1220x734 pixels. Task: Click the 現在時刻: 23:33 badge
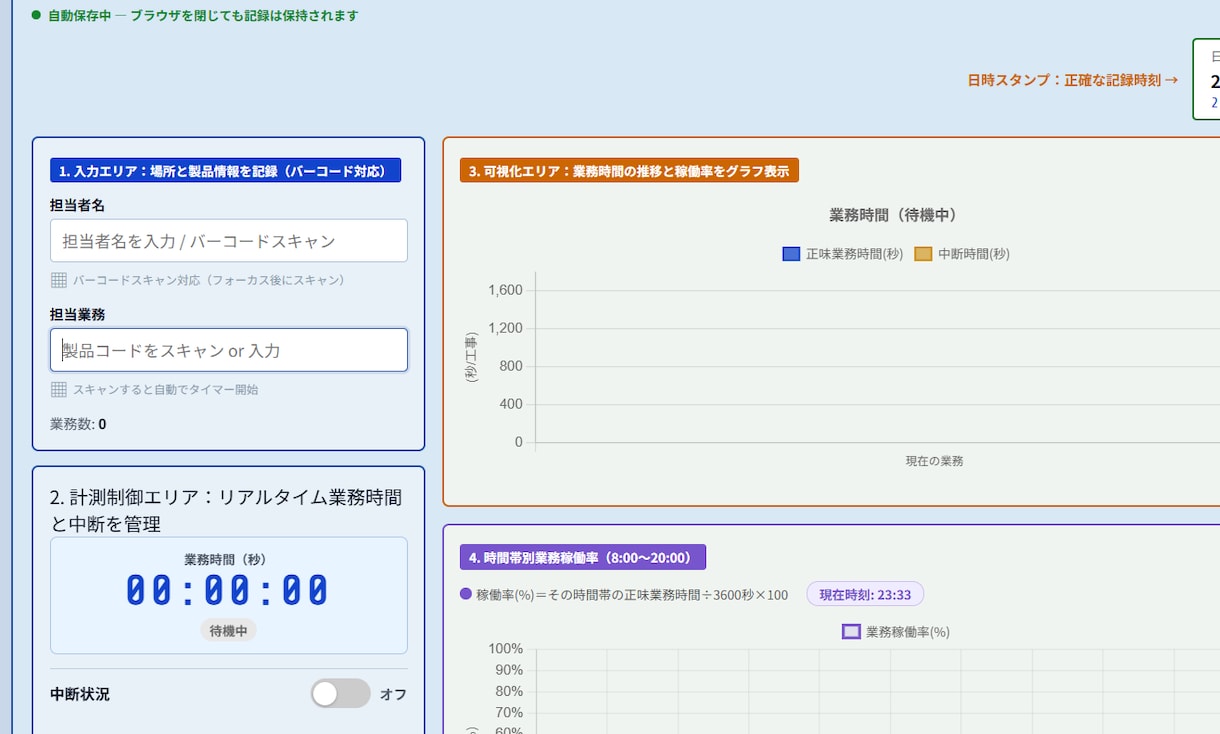coord(865,594)
